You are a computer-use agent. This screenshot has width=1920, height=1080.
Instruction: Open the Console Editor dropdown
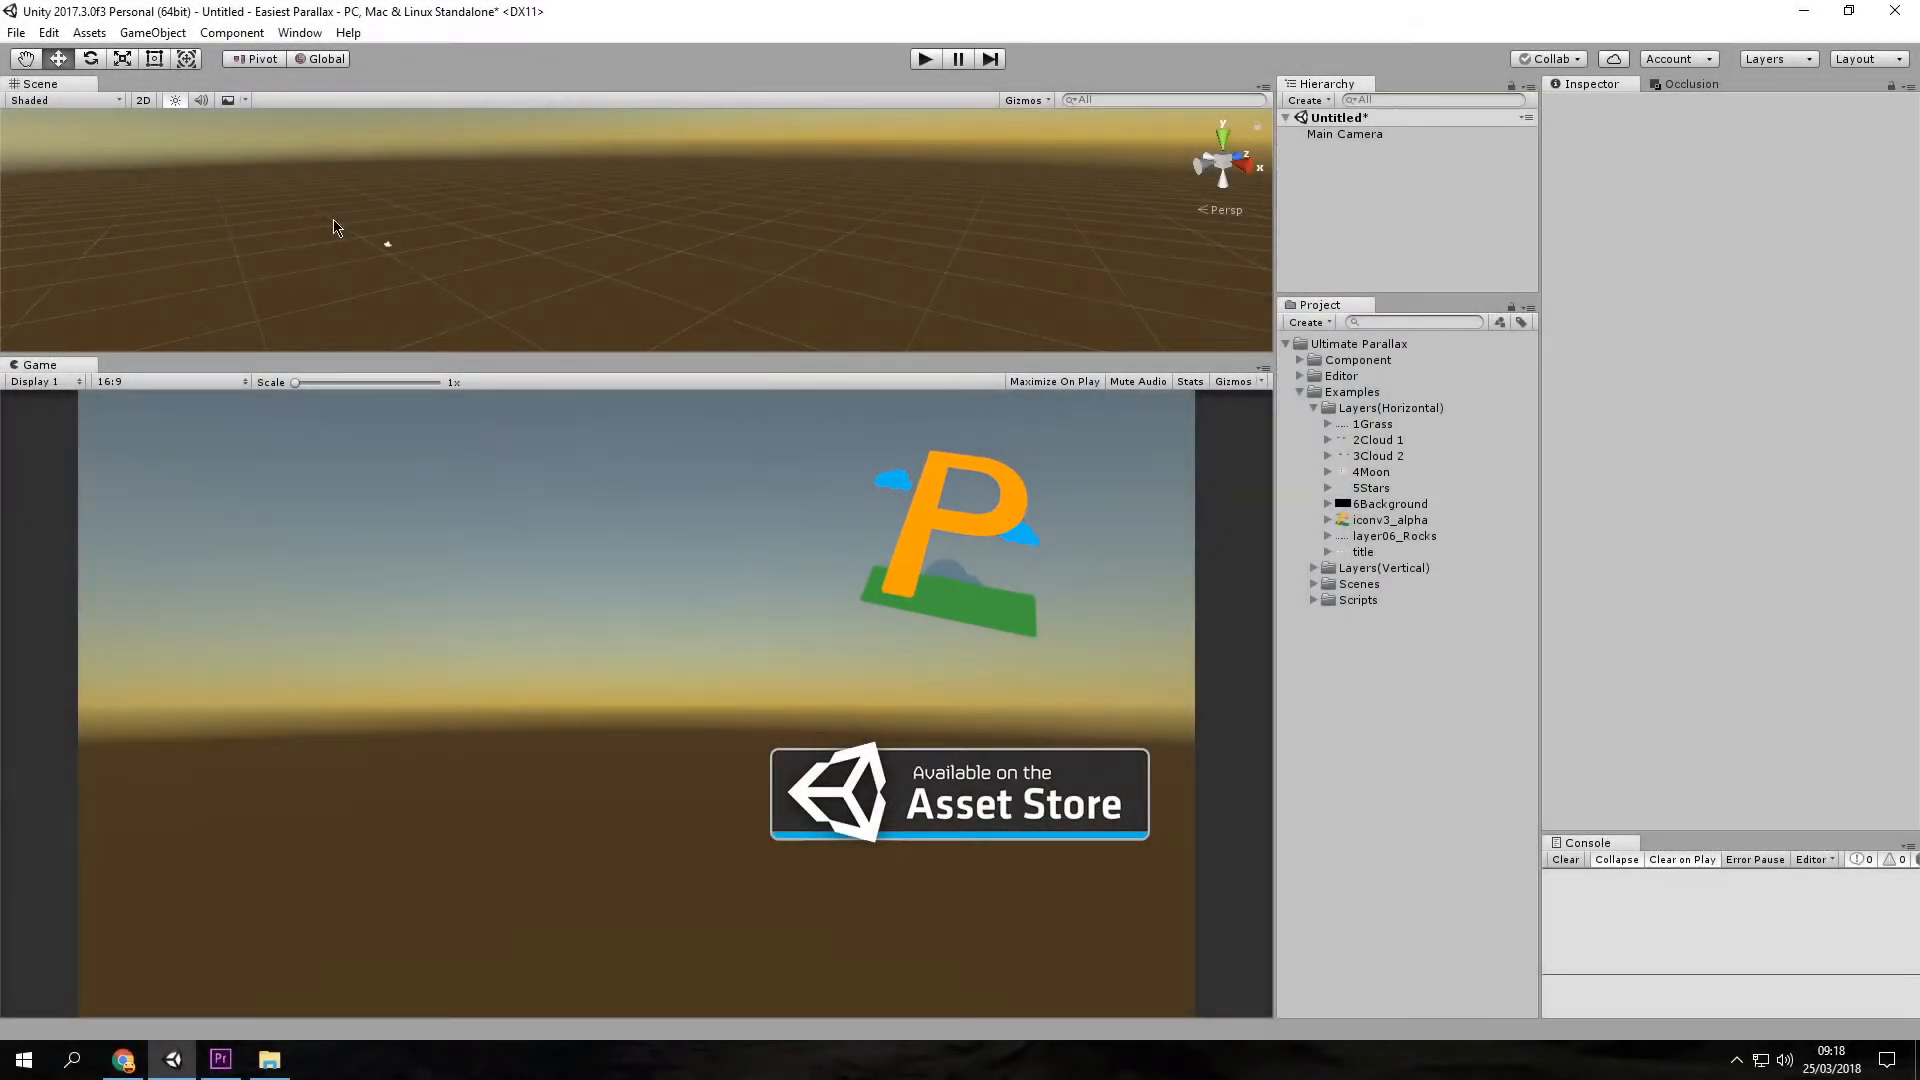pos(1815,860)
